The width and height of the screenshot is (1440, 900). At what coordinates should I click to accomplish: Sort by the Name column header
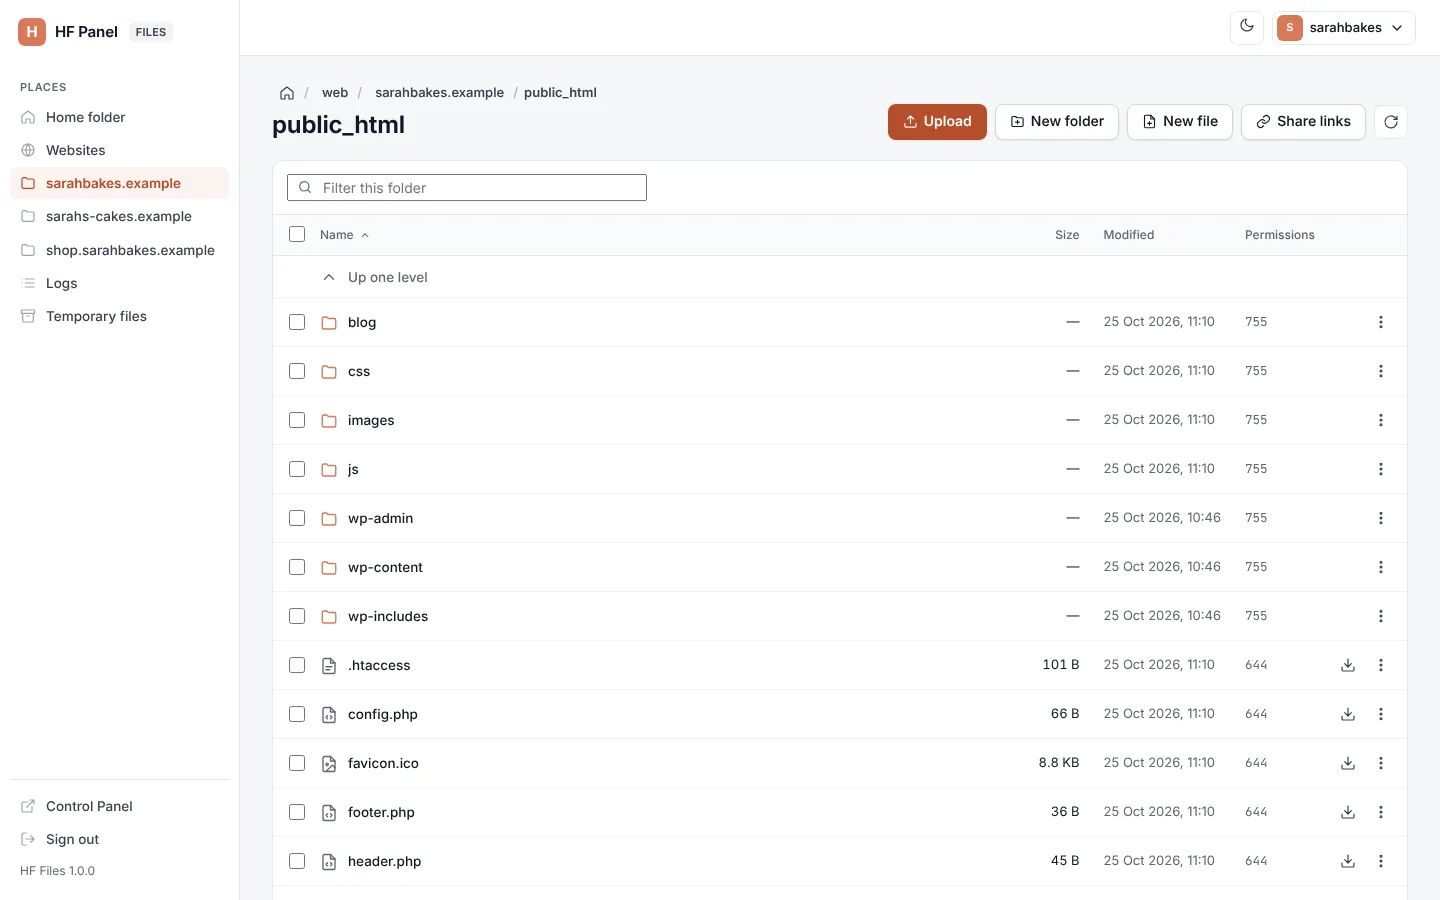tap(345, 235)
